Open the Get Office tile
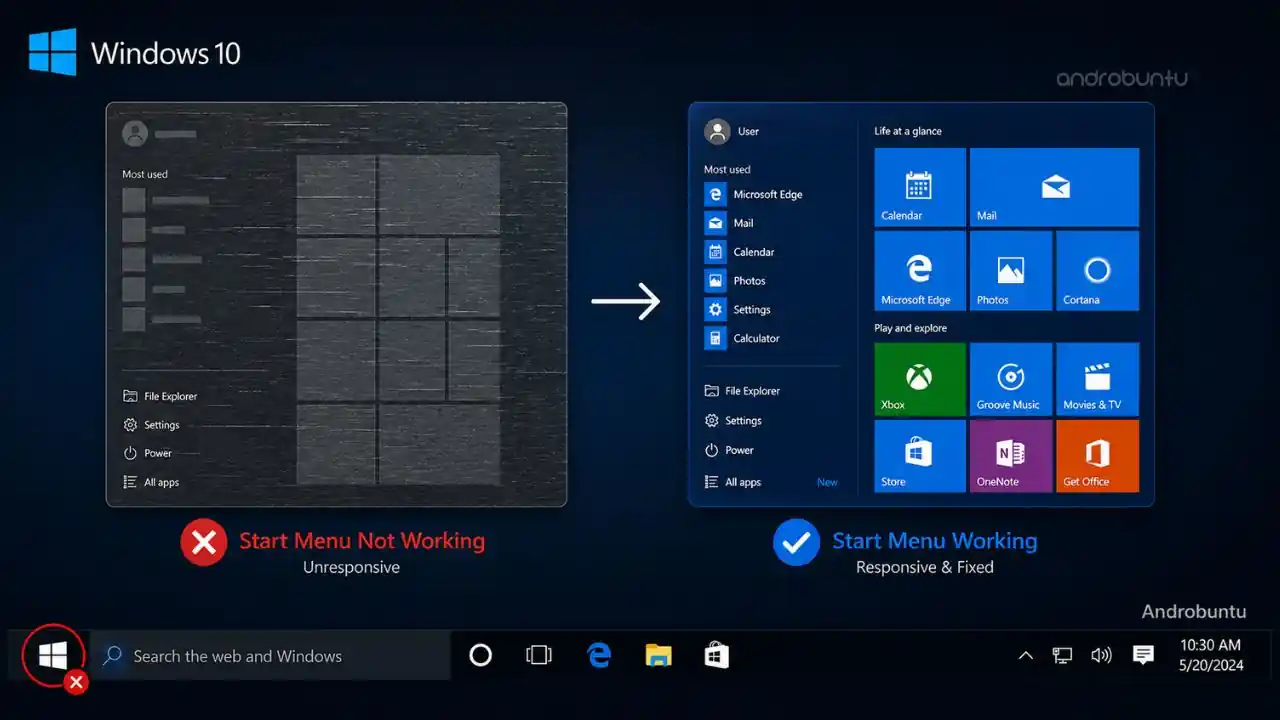1280x720 pixels. [x=1097, y=456]
